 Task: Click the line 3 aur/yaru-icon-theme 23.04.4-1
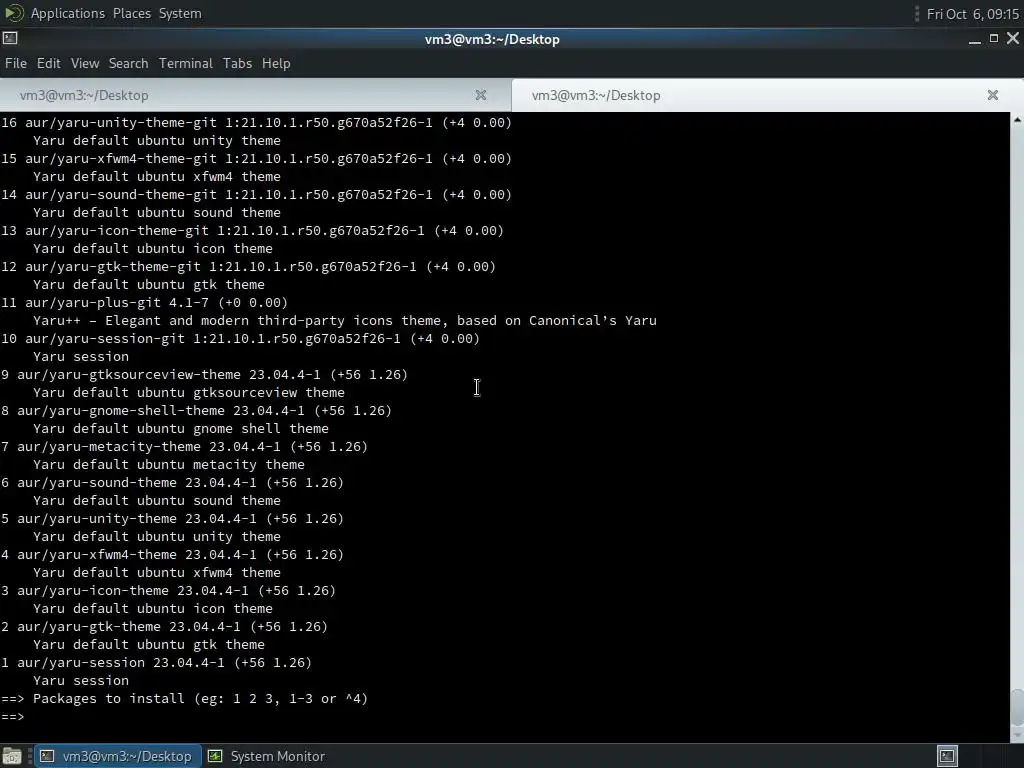pos(168,590)
